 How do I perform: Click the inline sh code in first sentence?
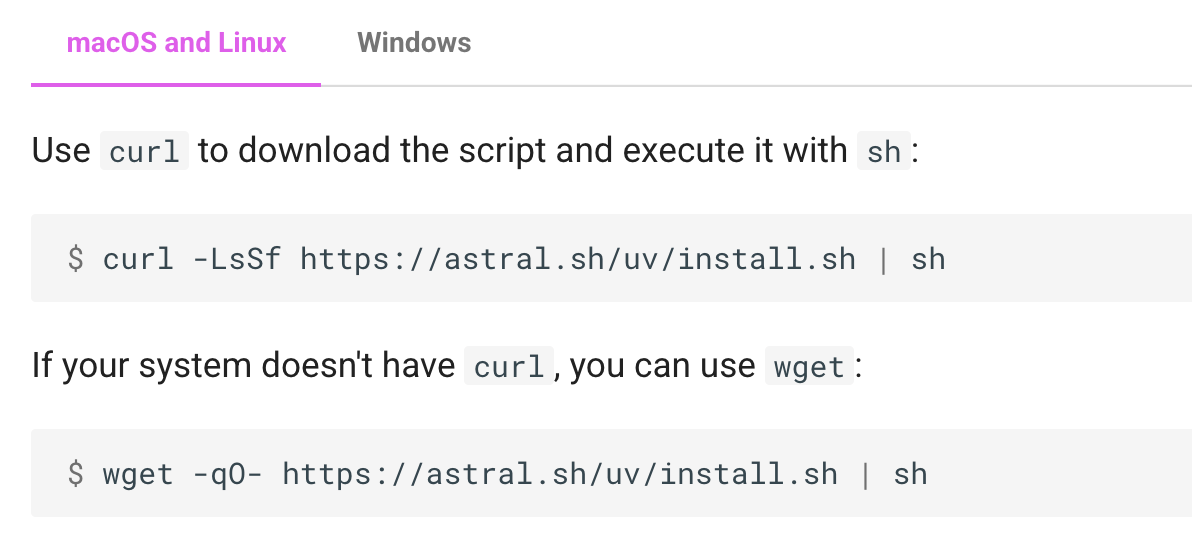[x=884, y=152]
